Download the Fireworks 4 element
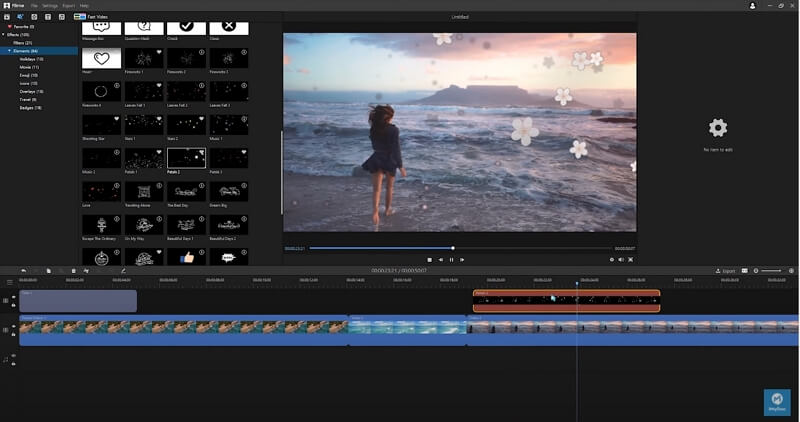This screenshot has width=800, height=422. 117,85
